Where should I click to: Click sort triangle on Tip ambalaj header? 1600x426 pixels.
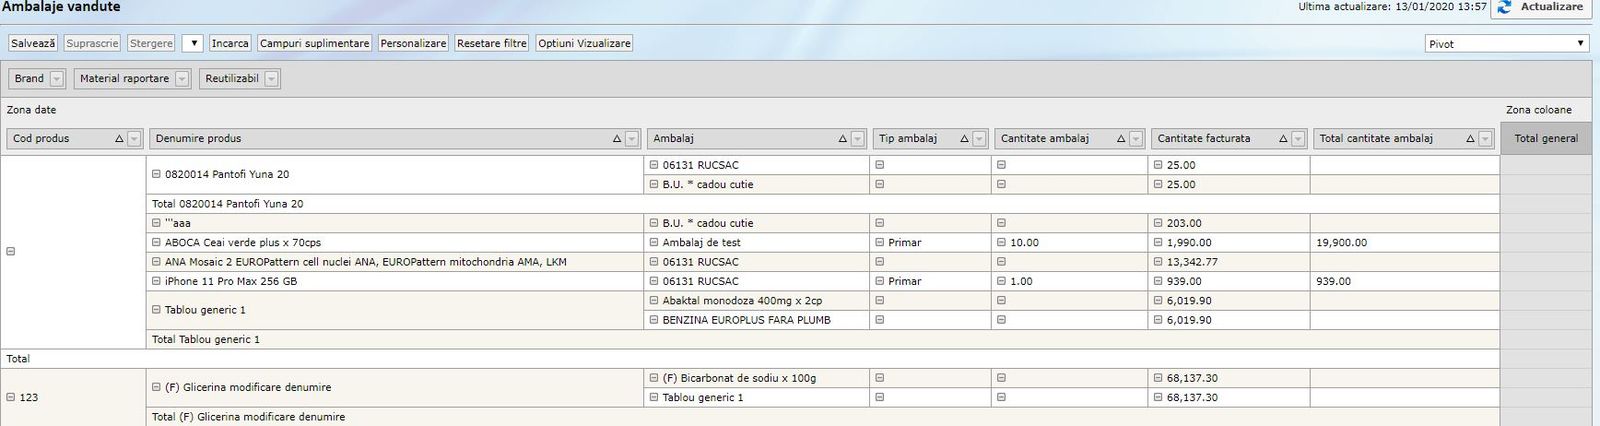pyautogui.click(x=964, y=139)
